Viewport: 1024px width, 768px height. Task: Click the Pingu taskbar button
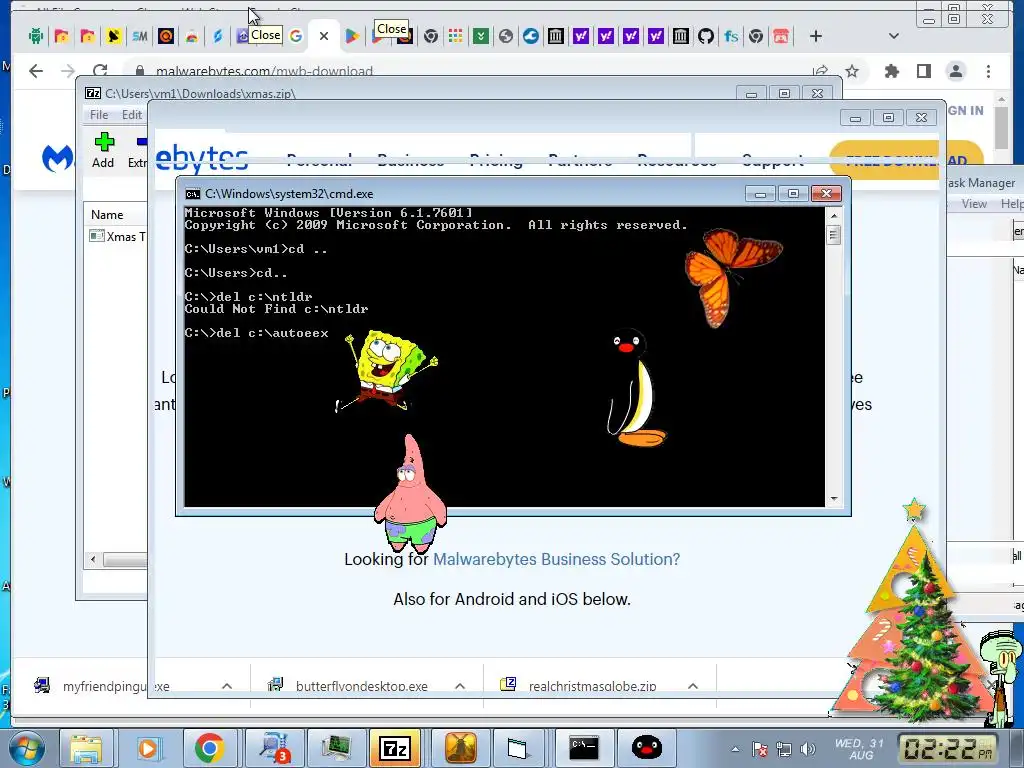click(646, 748)
